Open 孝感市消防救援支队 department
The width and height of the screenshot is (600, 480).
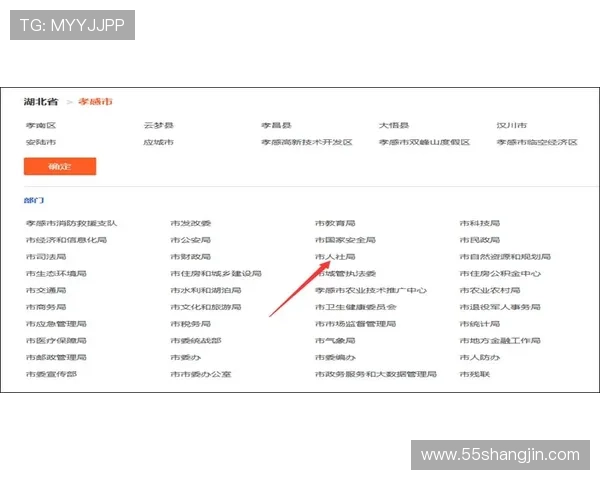71,223
